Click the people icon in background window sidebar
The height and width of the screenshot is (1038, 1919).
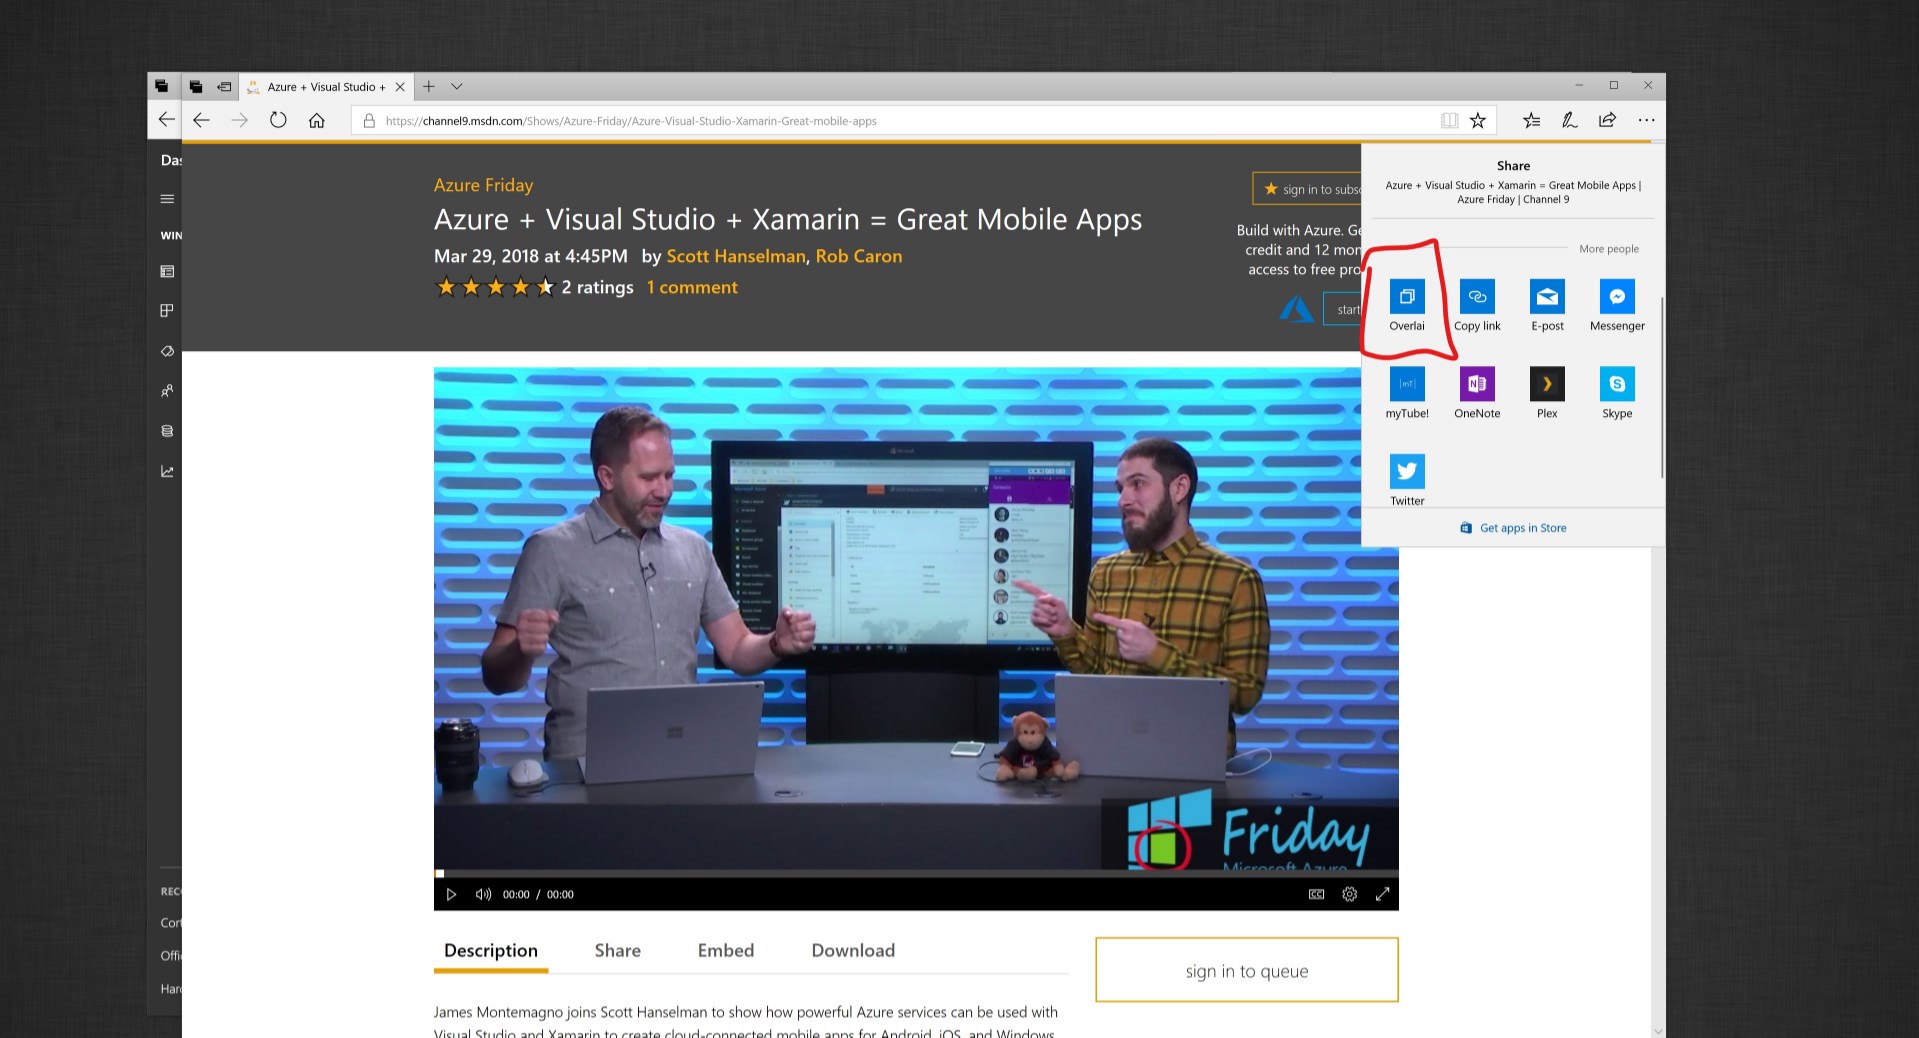[x=167, y=391]
